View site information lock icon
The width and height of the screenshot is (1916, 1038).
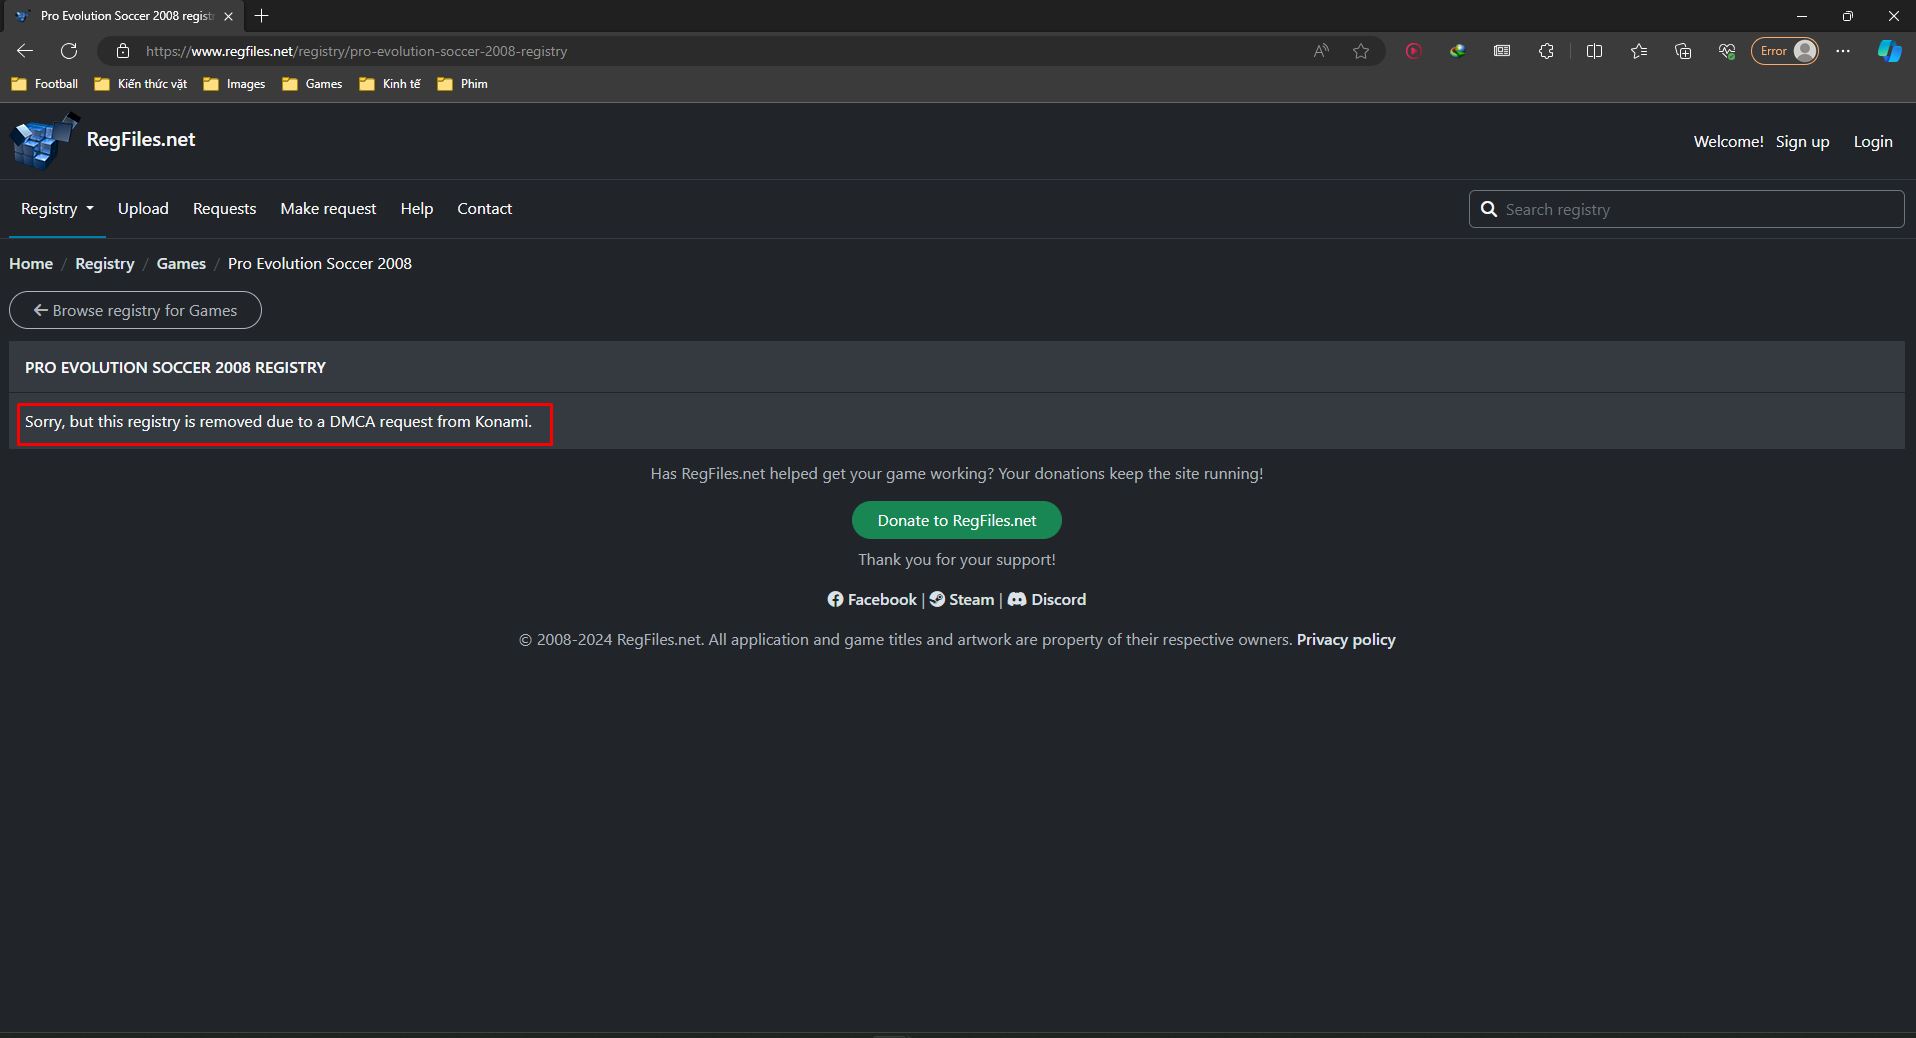123,51
